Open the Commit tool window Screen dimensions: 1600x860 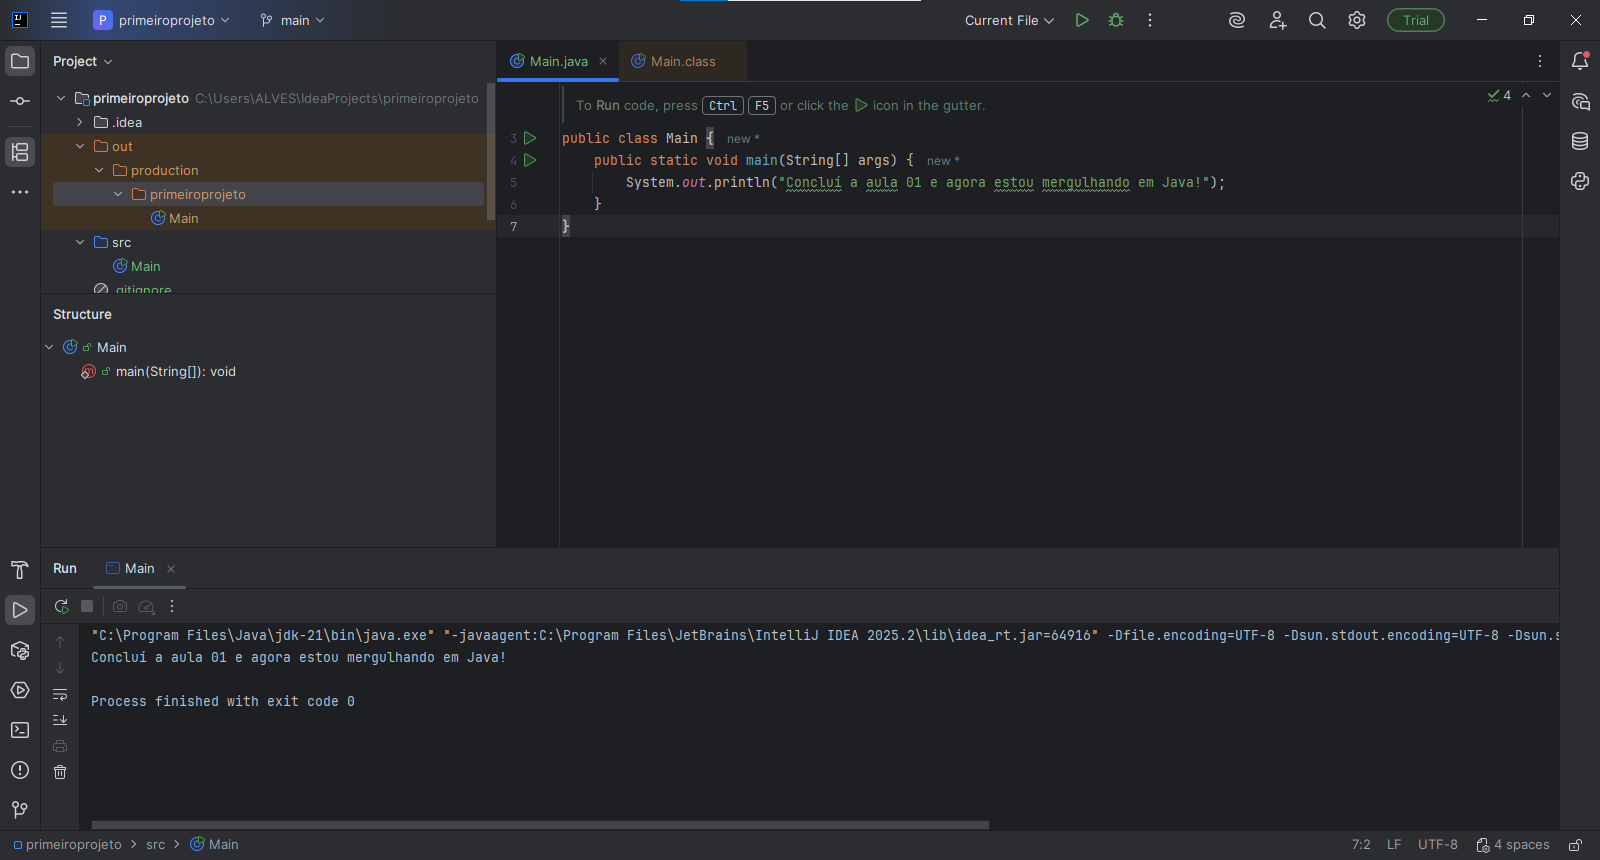[20, 101]
